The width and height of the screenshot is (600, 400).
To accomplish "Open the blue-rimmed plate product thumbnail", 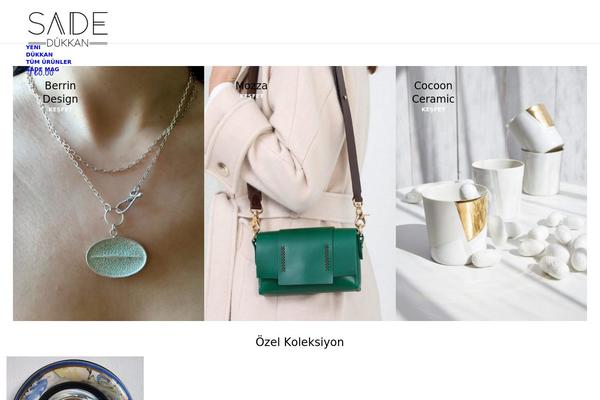I will tap(75, 378).
